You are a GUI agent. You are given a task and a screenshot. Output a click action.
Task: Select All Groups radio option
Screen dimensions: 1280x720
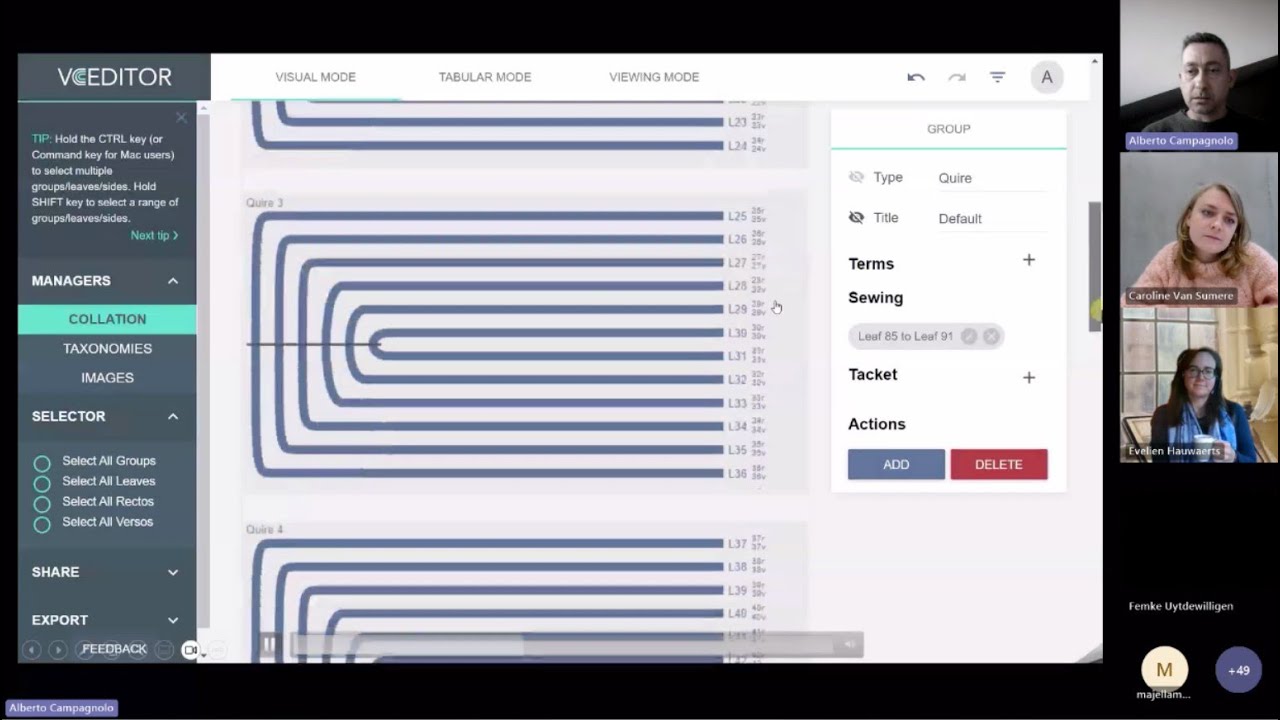(42, 463)
